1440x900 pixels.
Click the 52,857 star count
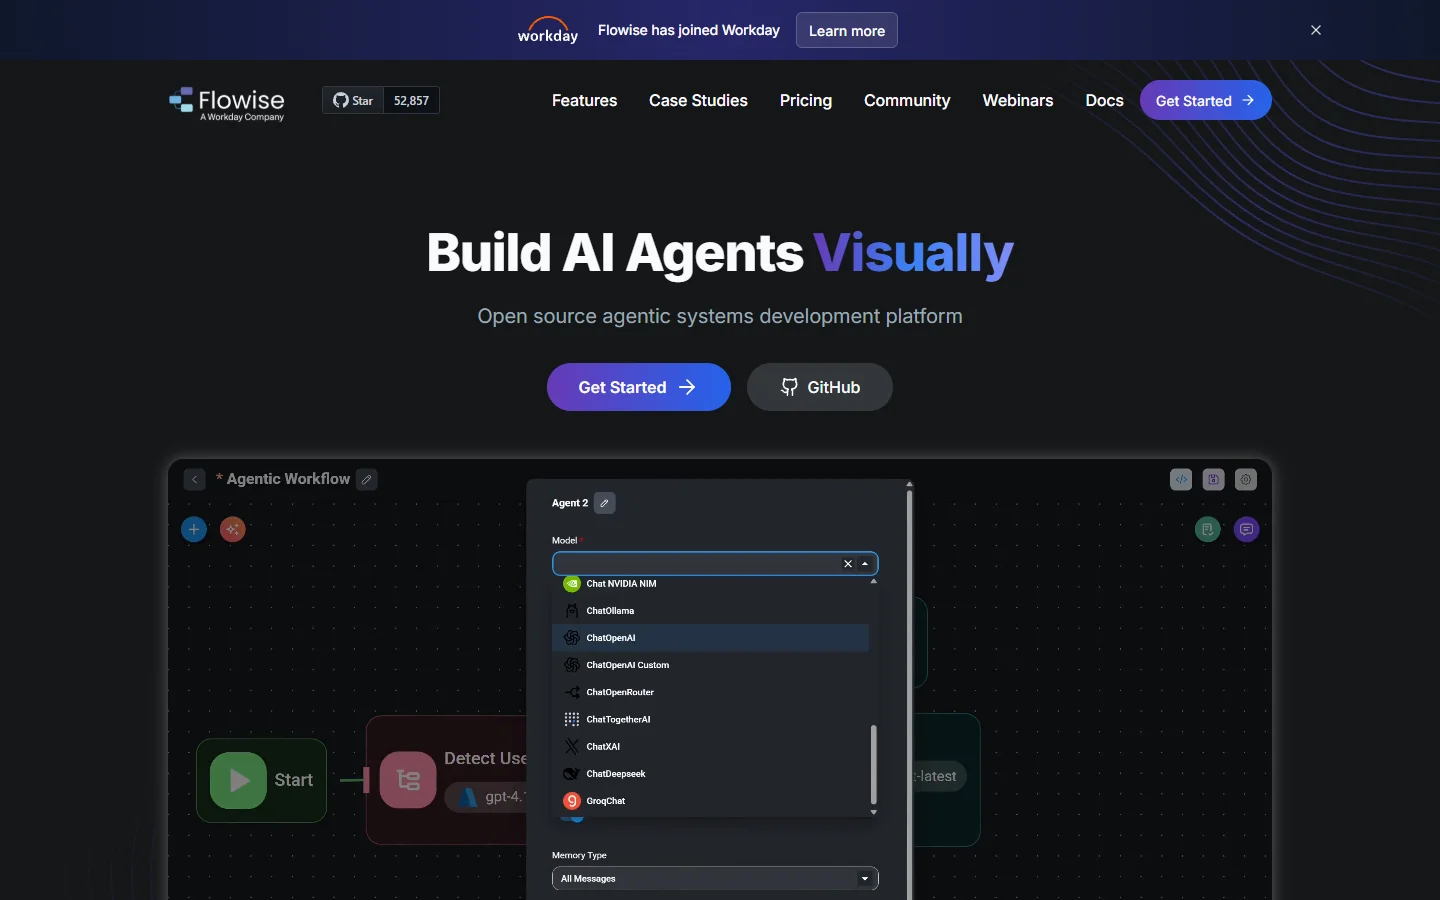411,100
